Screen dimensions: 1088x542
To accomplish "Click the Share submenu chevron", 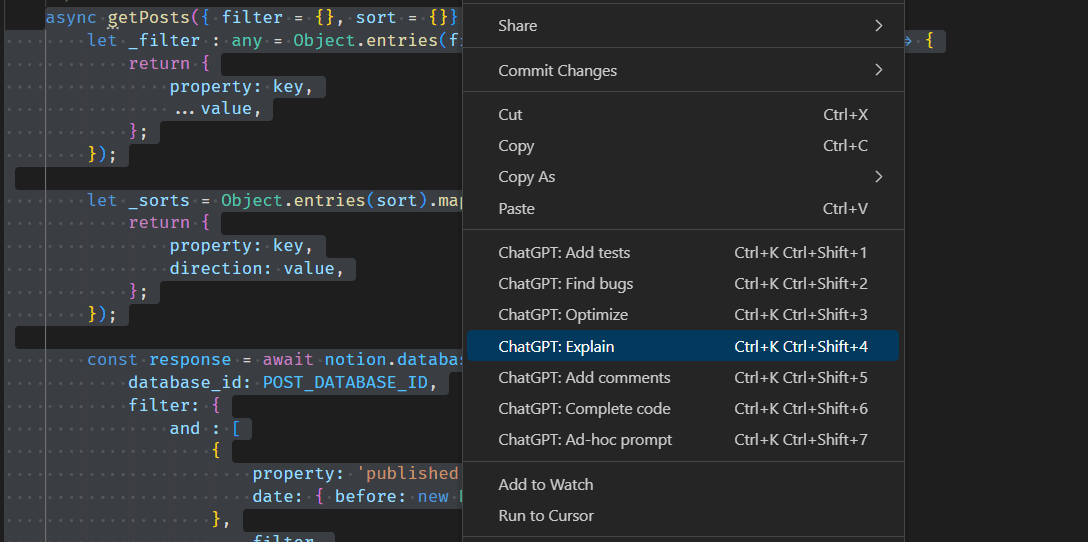I will point(878,26).
